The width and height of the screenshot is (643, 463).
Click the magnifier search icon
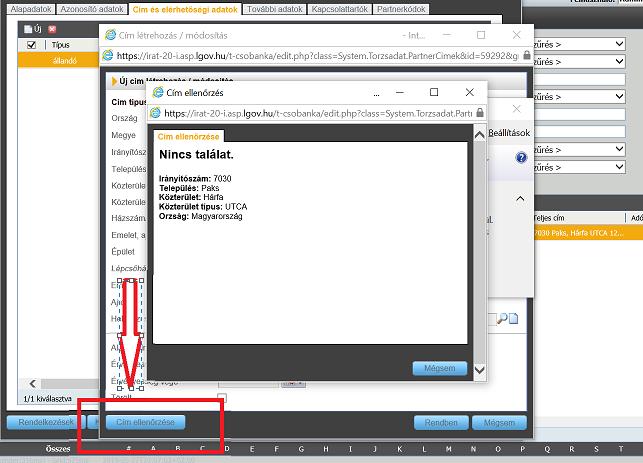coord(502,319)
